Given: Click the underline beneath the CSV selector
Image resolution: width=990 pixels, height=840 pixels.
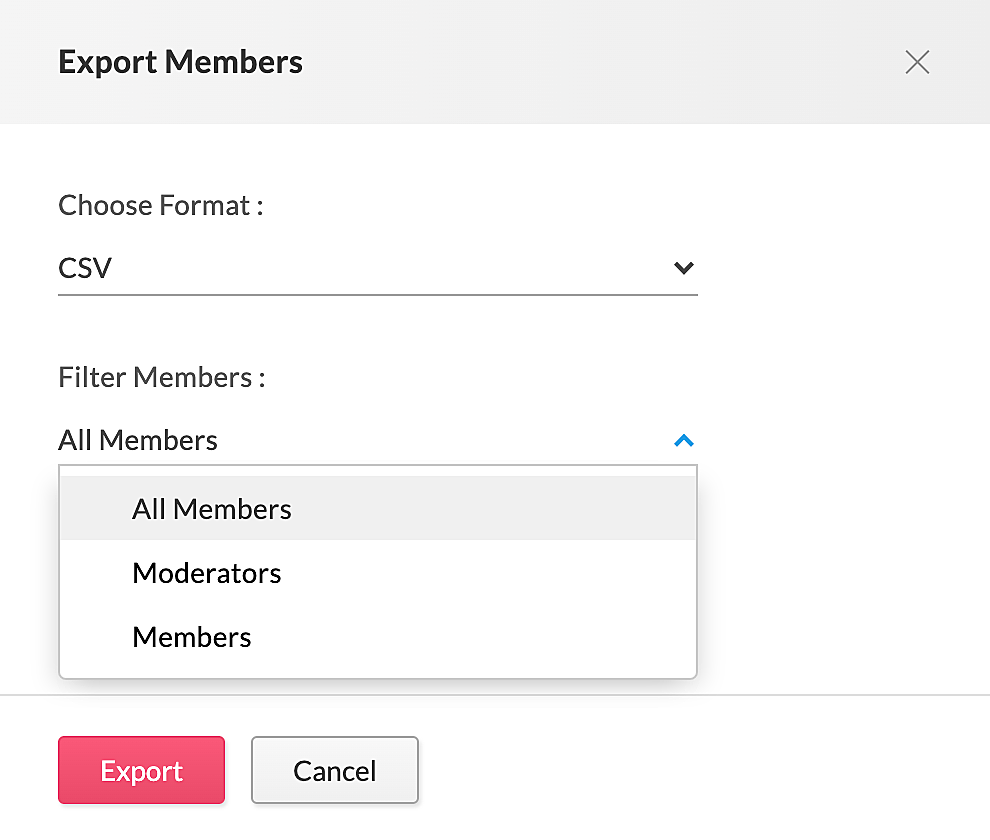Looking at the screenshot, I should [378, 294].
